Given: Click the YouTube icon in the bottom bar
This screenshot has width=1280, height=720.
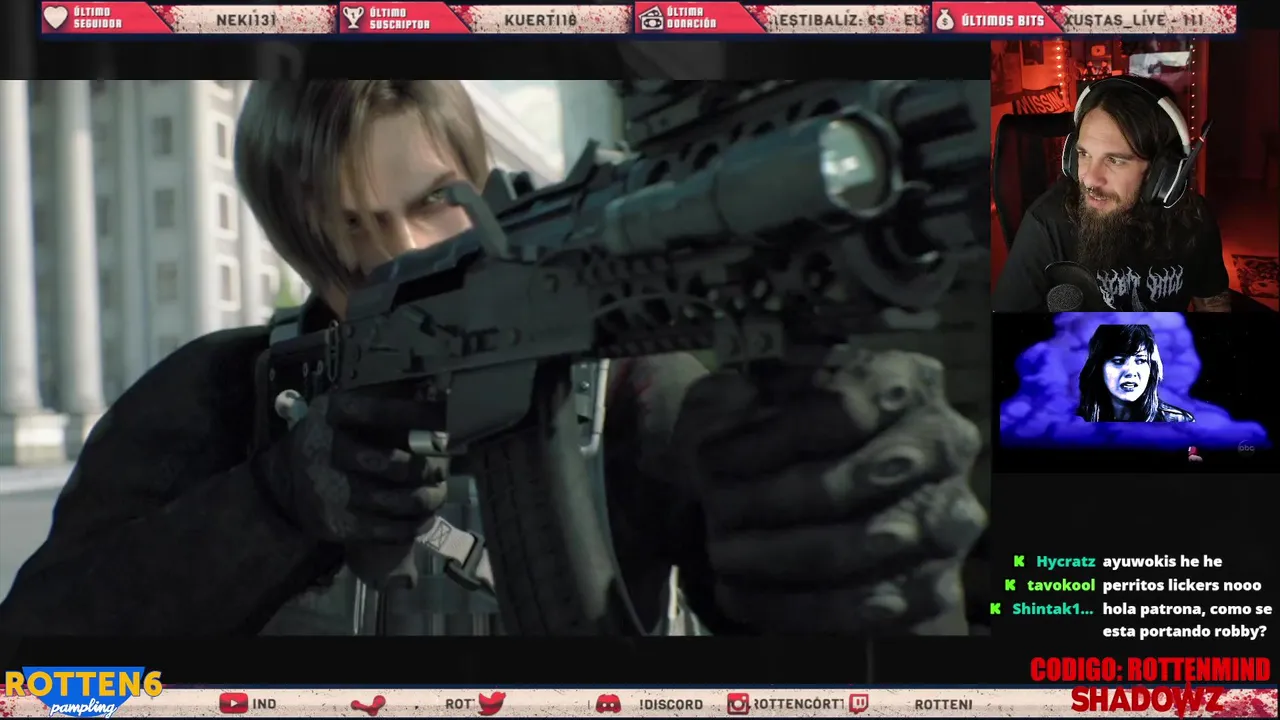Looking at the screenshot, I should pyautogui.click(x=233, y=704).
